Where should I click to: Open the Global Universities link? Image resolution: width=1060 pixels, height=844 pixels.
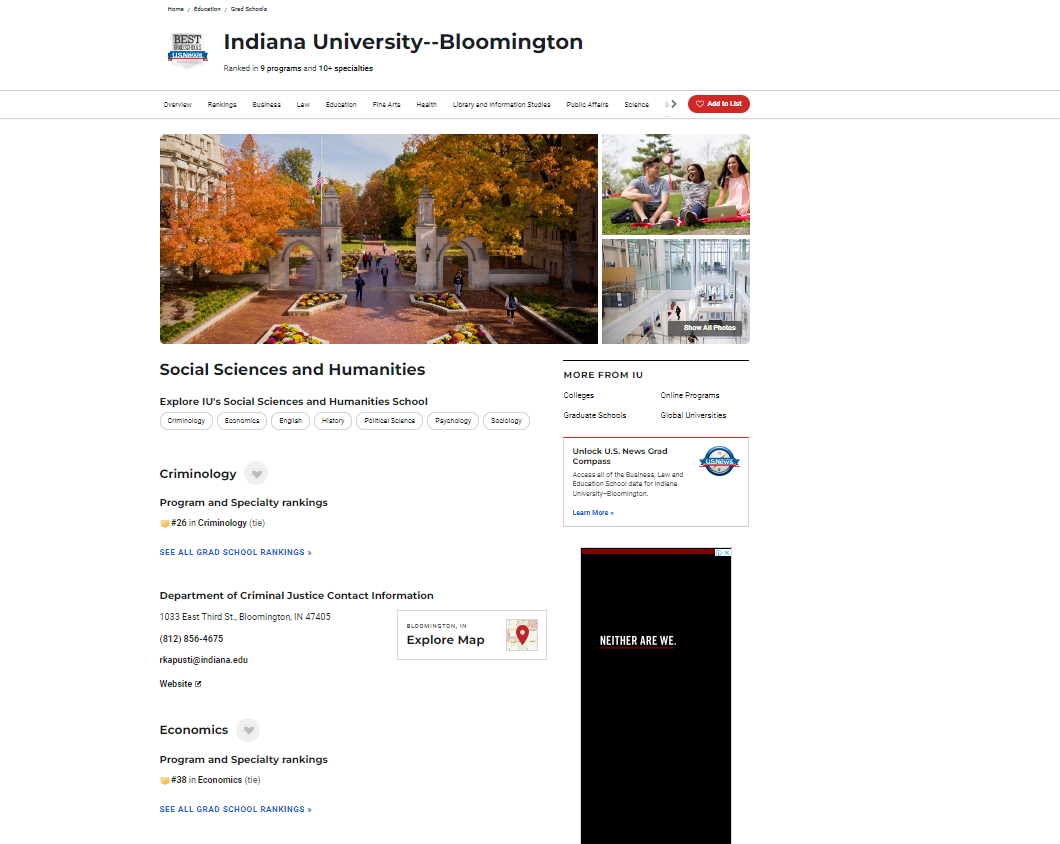click(693, 415)
